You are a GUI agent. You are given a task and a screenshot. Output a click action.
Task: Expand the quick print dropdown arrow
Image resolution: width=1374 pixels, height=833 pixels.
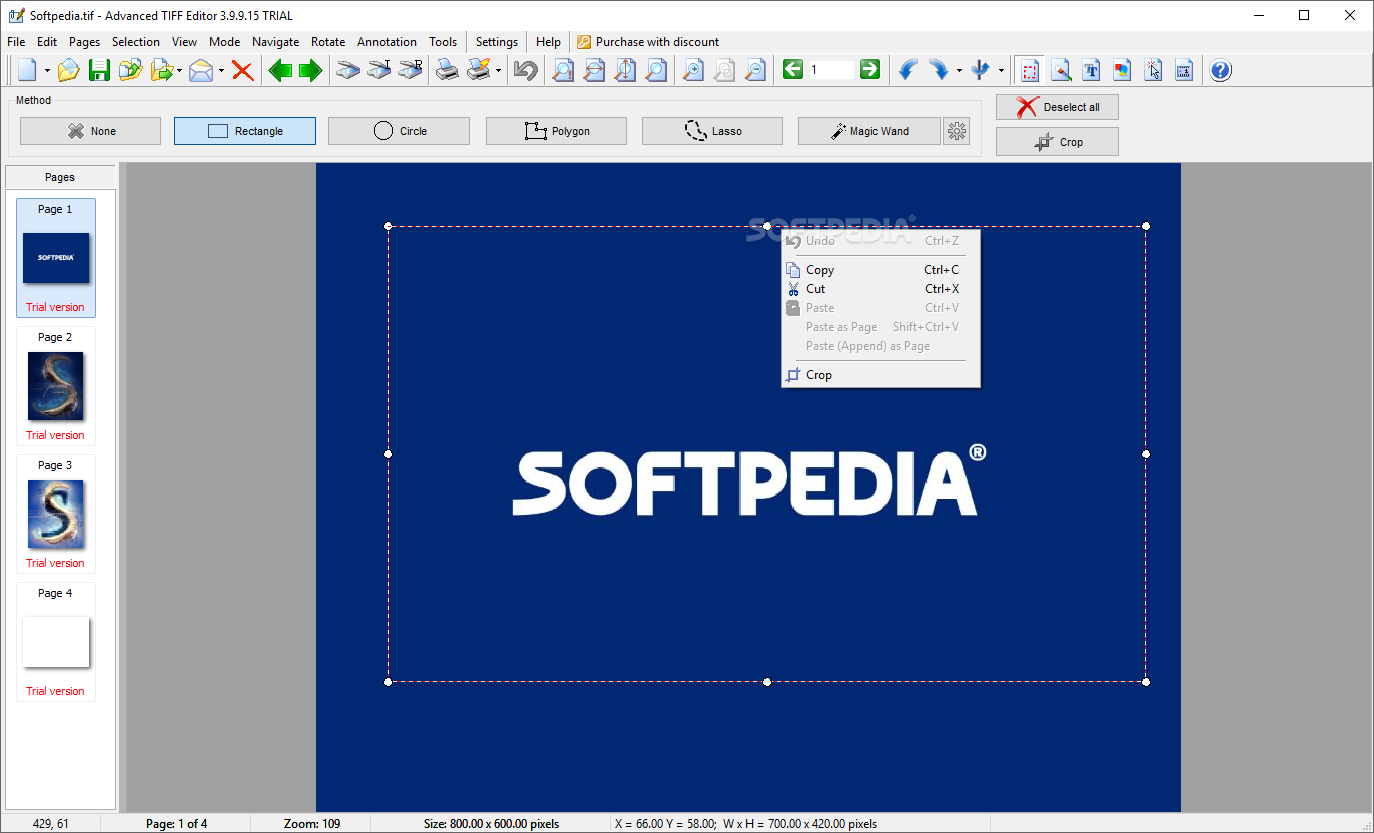click(x=498, y=71)
